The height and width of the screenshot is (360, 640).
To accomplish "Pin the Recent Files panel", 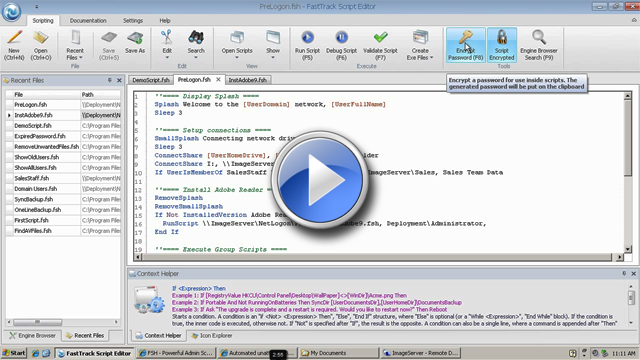I will click(109, 80).
